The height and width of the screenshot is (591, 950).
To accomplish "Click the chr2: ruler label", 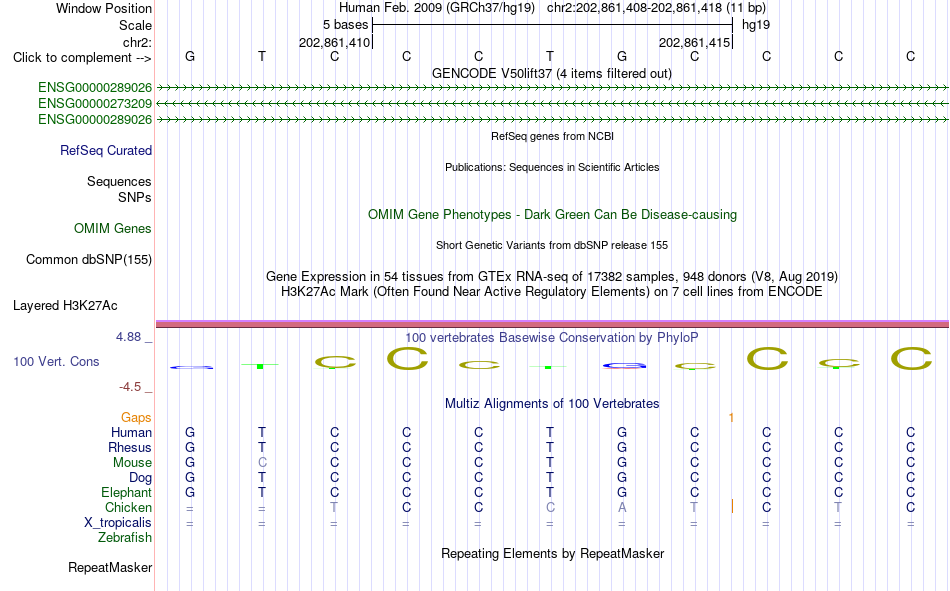I will (x=137, y=42).
